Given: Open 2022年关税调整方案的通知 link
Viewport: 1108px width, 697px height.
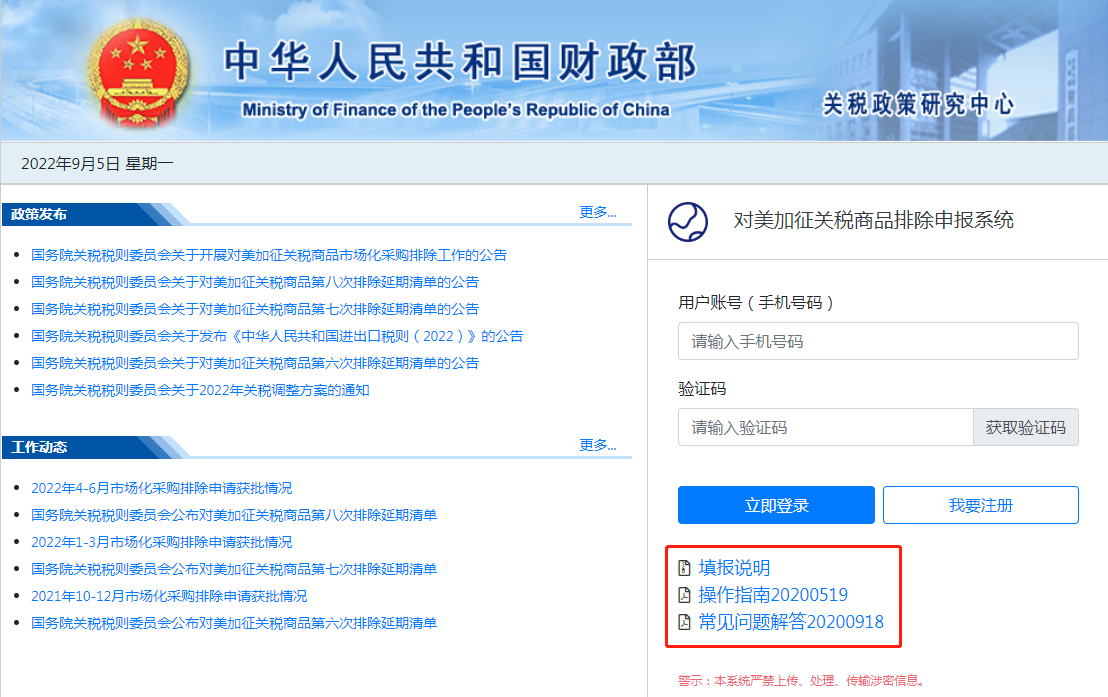Looking at the screenshot, I should pyautogui.click(x=200, y=390).
